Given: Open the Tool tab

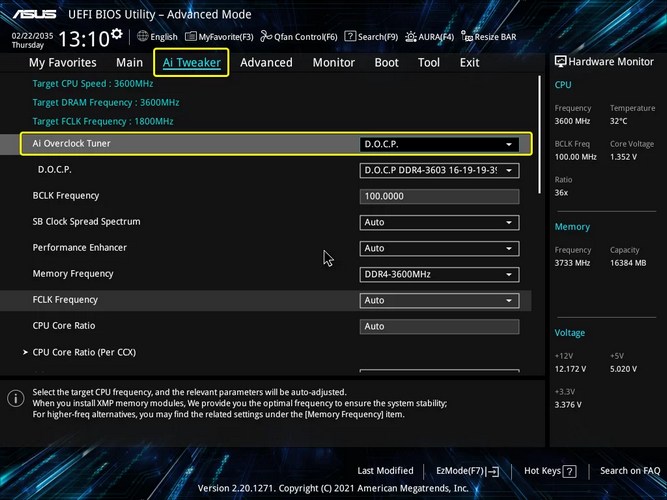Looking at the screenshot, I should click(429, 63).
